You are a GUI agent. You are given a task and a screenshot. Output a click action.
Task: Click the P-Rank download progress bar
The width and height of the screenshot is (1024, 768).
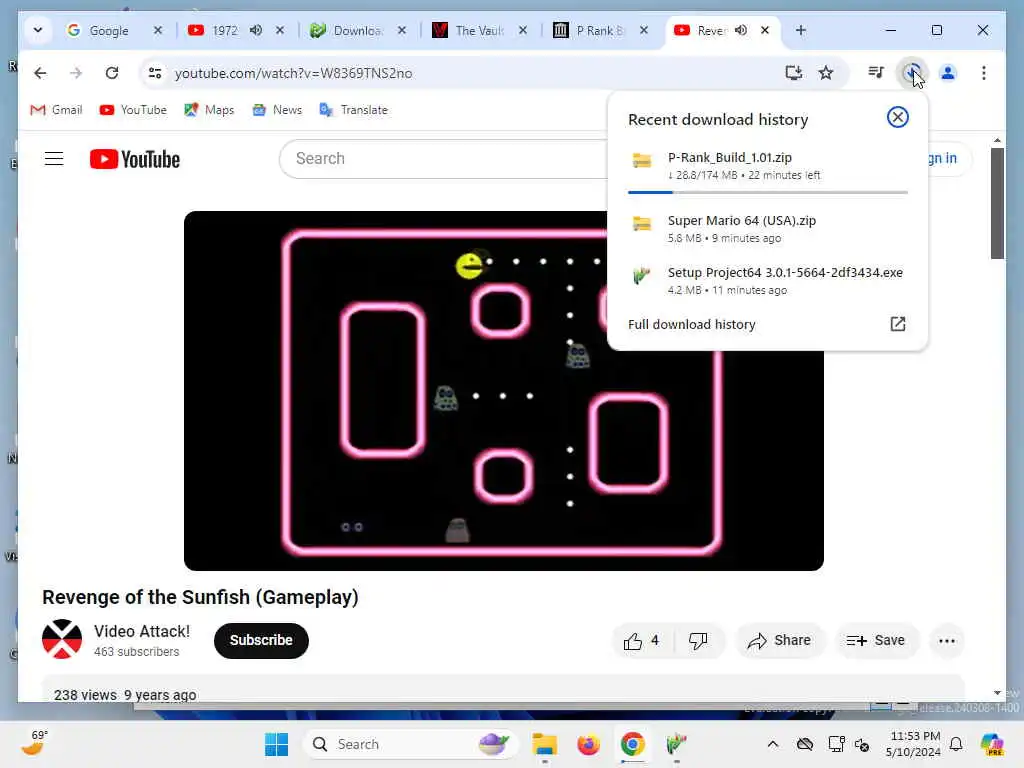[x=767, y=193]
